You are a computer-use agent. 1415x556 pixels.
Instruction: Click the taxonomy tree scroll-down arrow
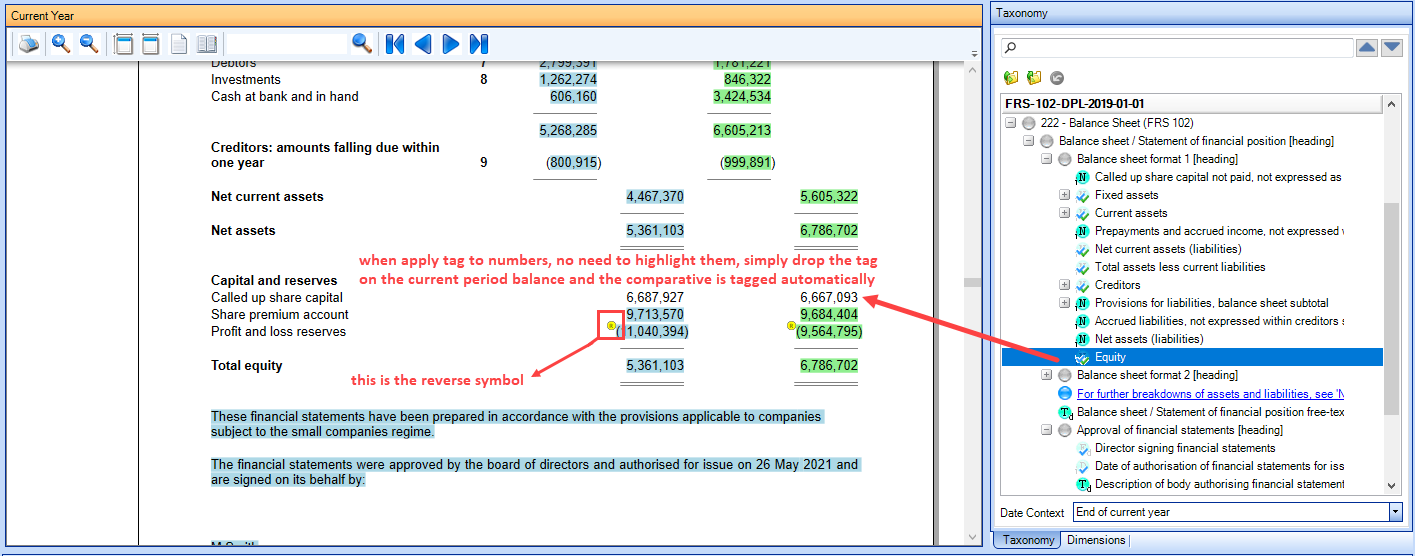pos(1392,485)
